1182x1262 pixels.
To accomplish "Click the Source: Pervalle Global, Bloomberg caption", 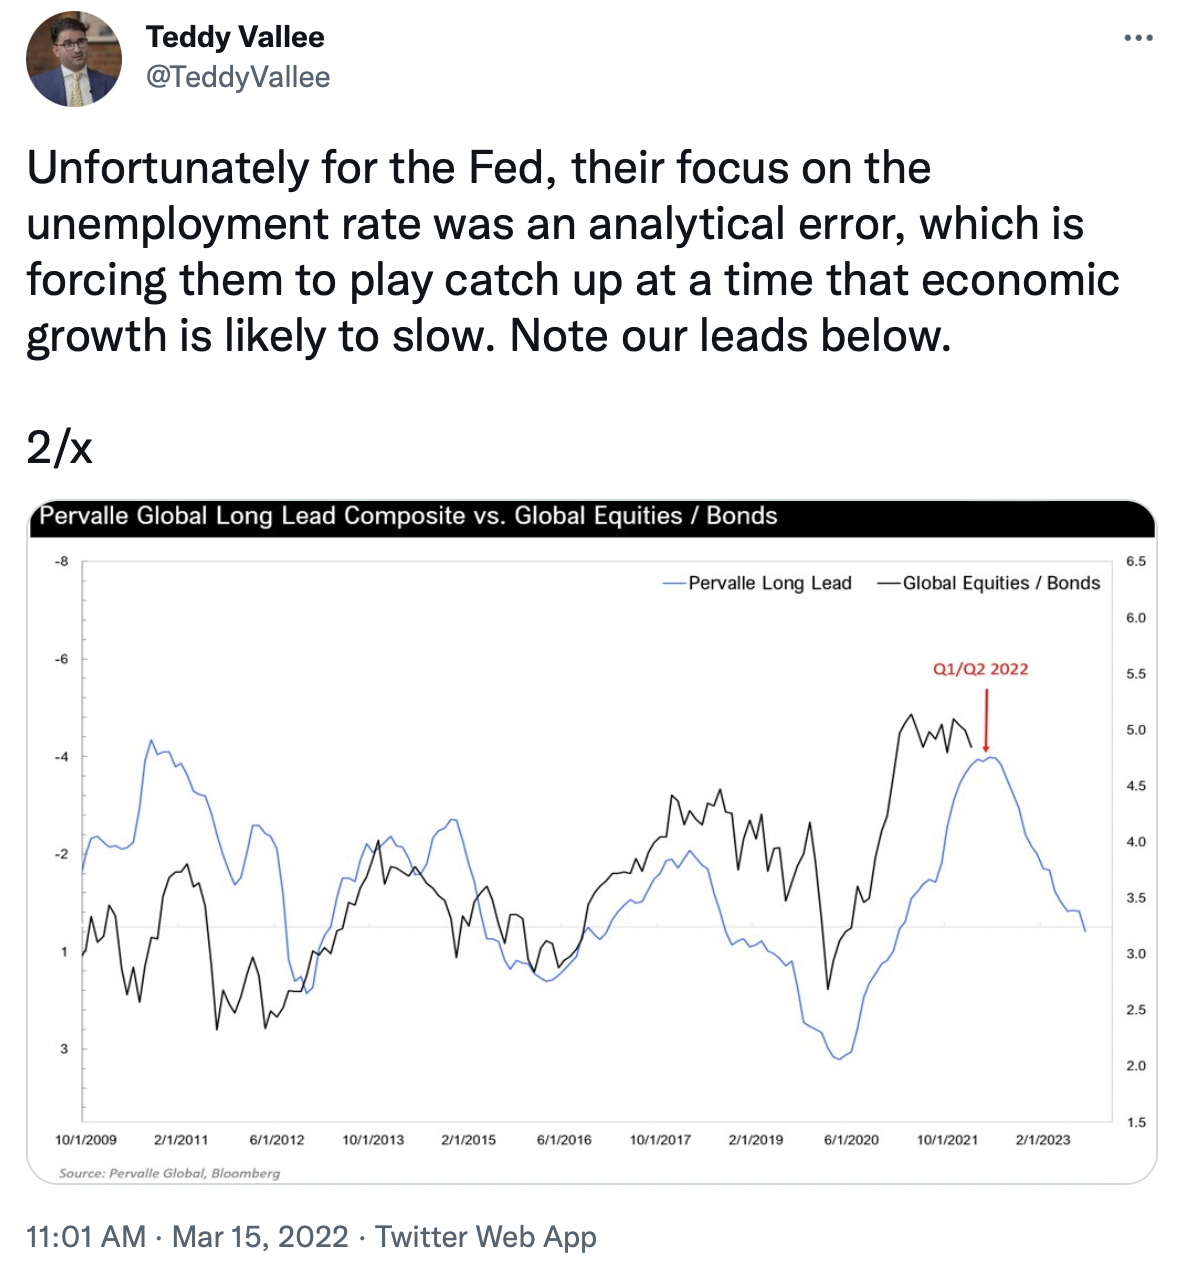I will 169,1173.
